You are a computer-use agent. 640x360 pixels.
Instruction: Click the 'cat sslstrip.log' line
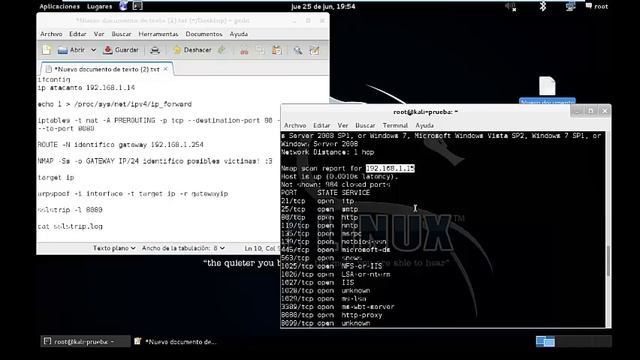(x=70, y=226)
